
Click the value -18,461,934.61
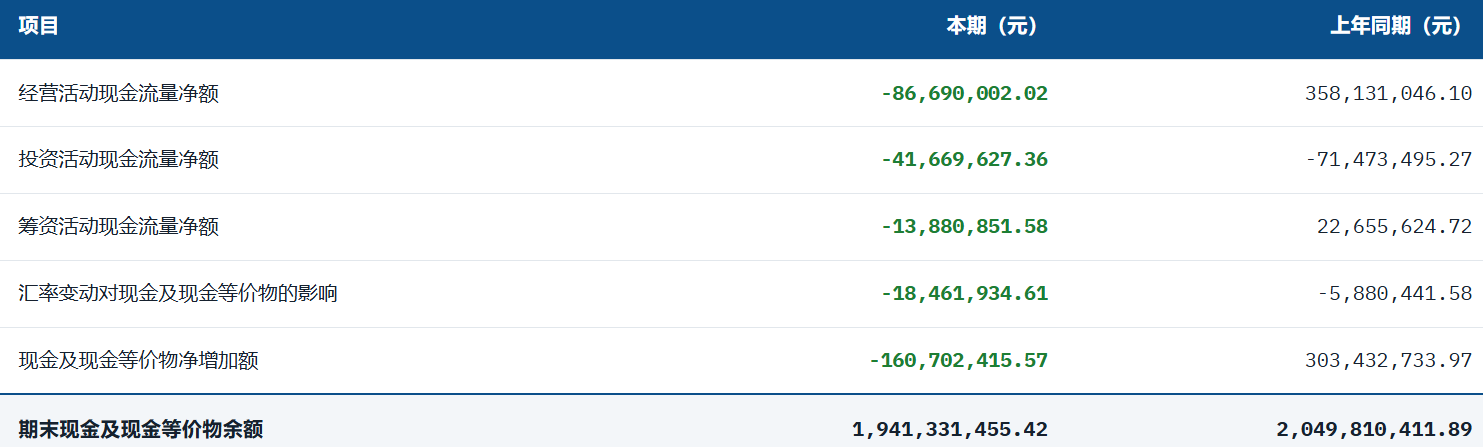[964, 294]
